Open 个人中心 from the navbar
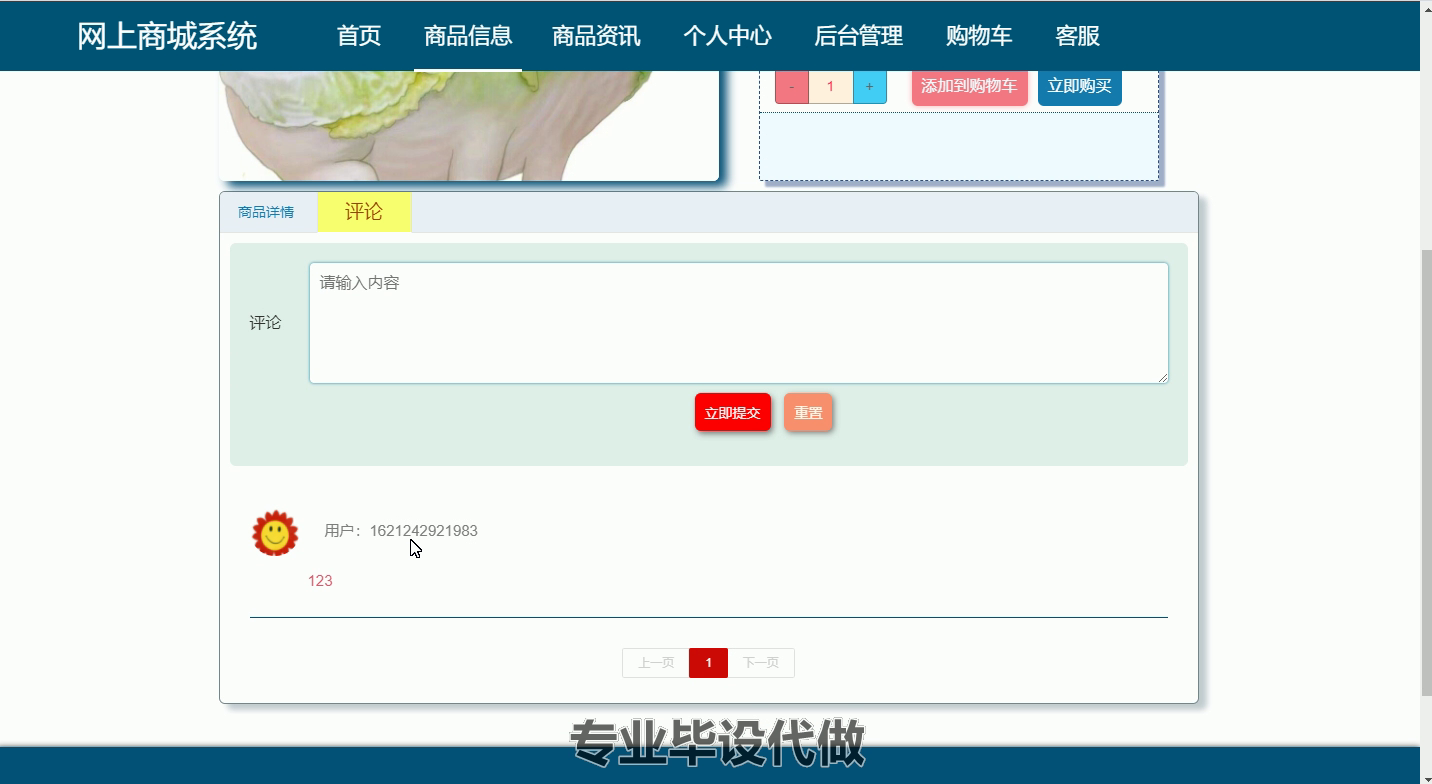The width and height of the screenshot is (1432, 784). coord(727,36)
